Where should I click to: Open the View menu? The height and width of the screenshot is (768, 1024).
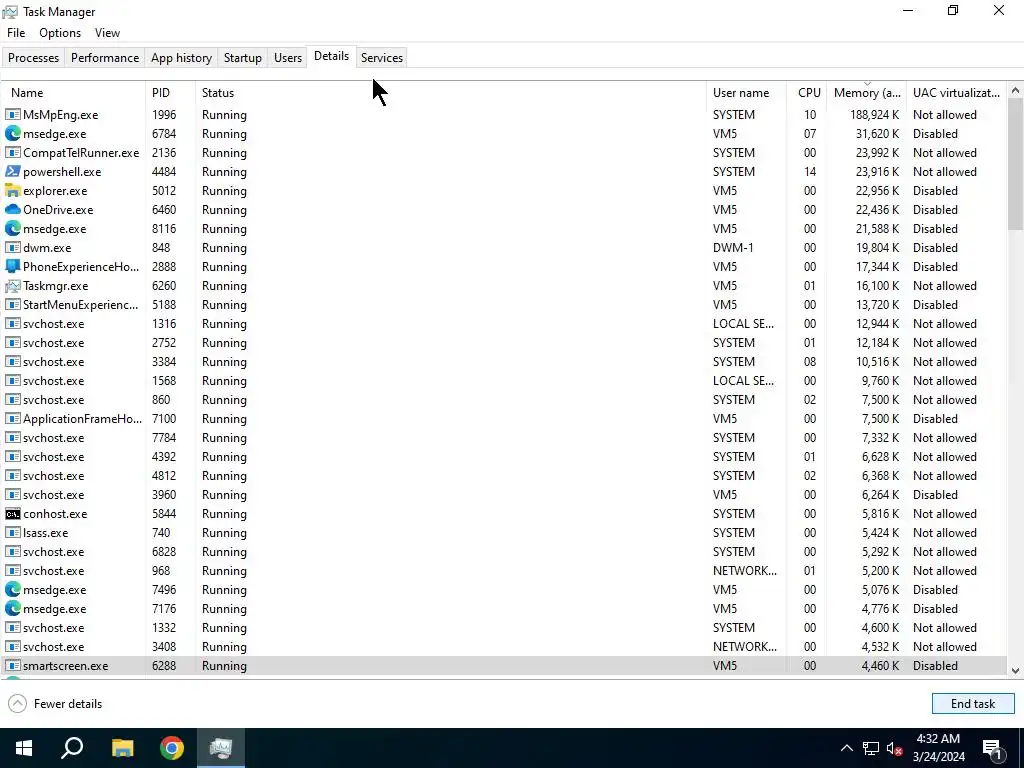[x=107, y=33]
